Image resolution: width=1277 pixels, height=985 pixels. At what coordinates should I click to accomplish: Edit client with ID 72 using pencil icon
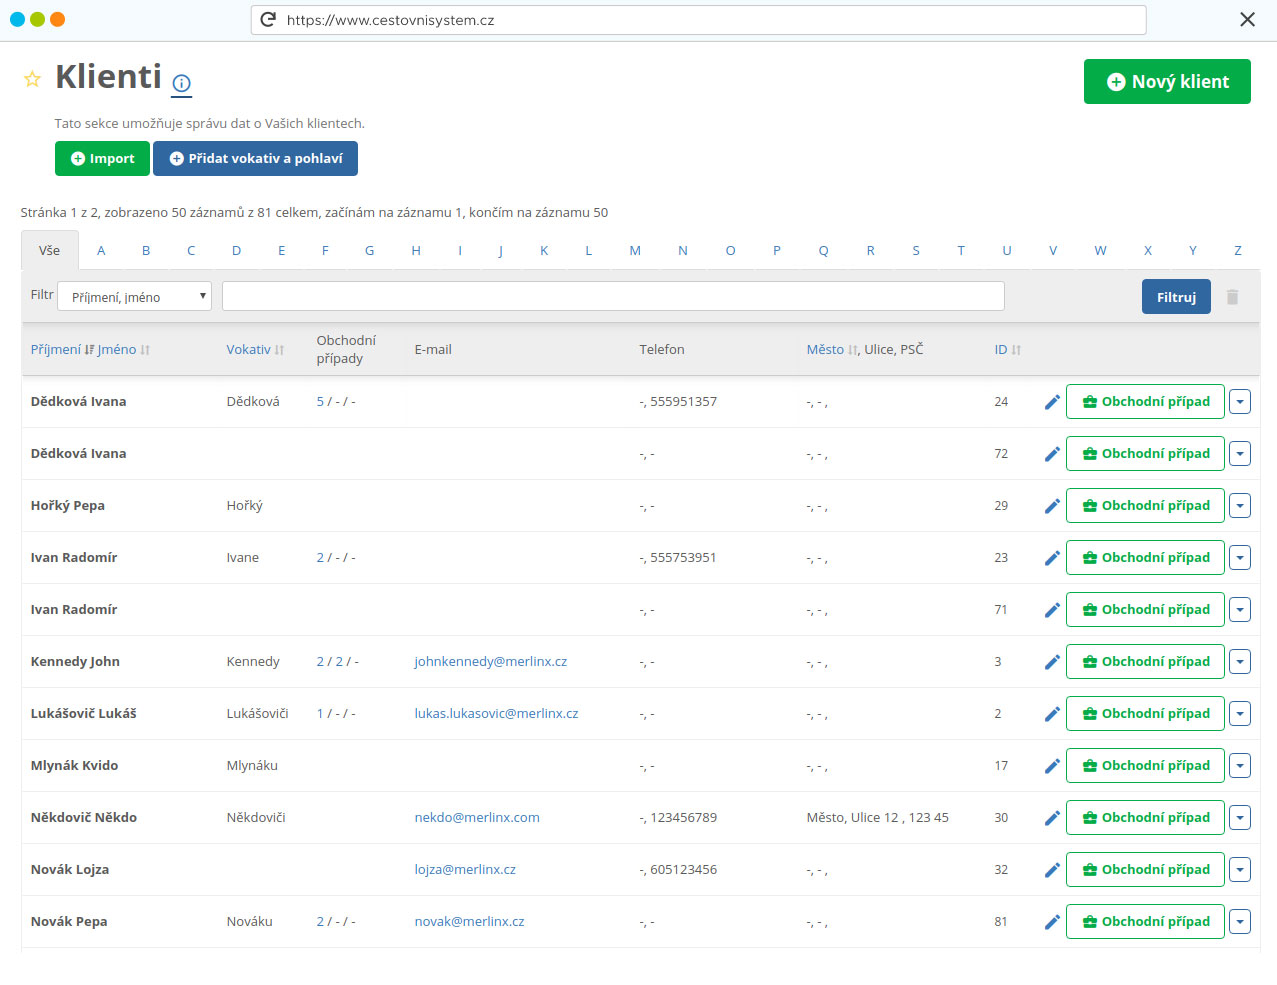[1052, 454]
